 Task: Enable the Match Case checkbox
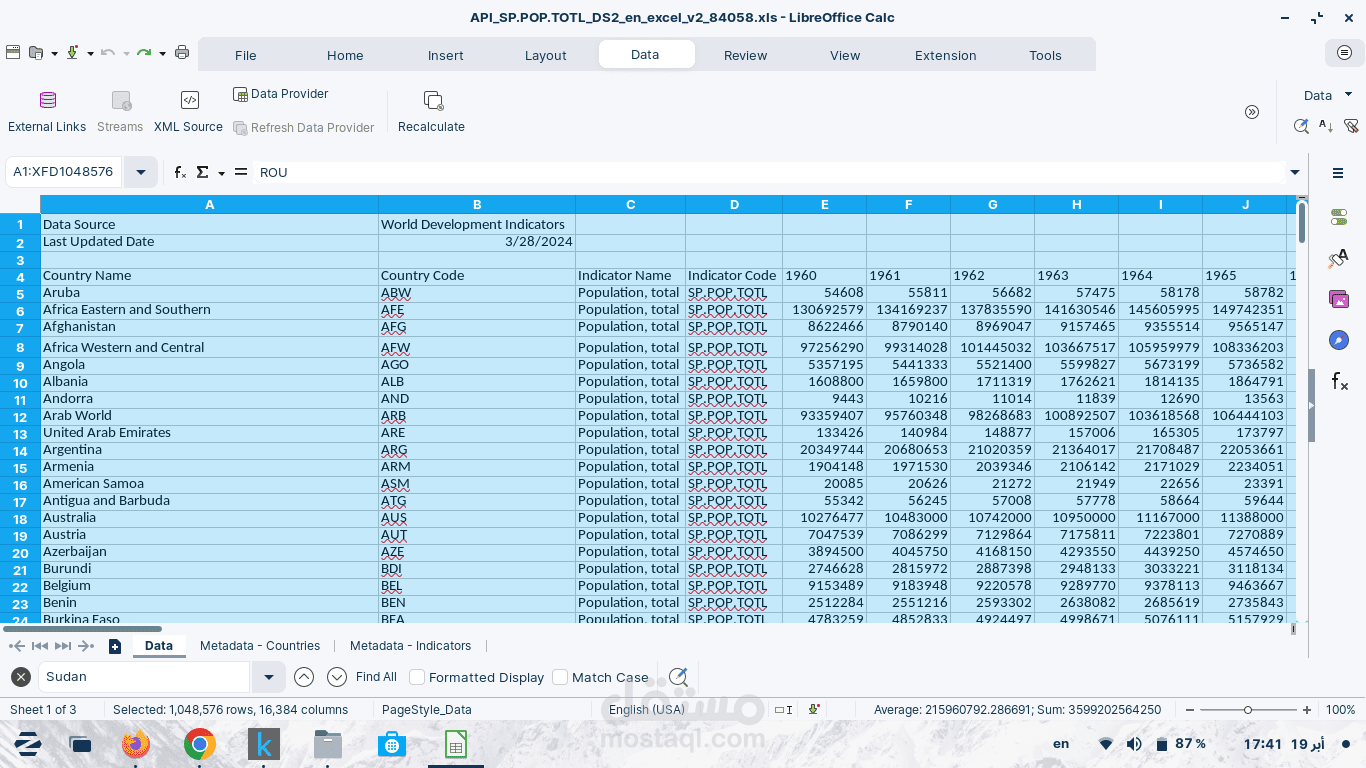[560, 677]
